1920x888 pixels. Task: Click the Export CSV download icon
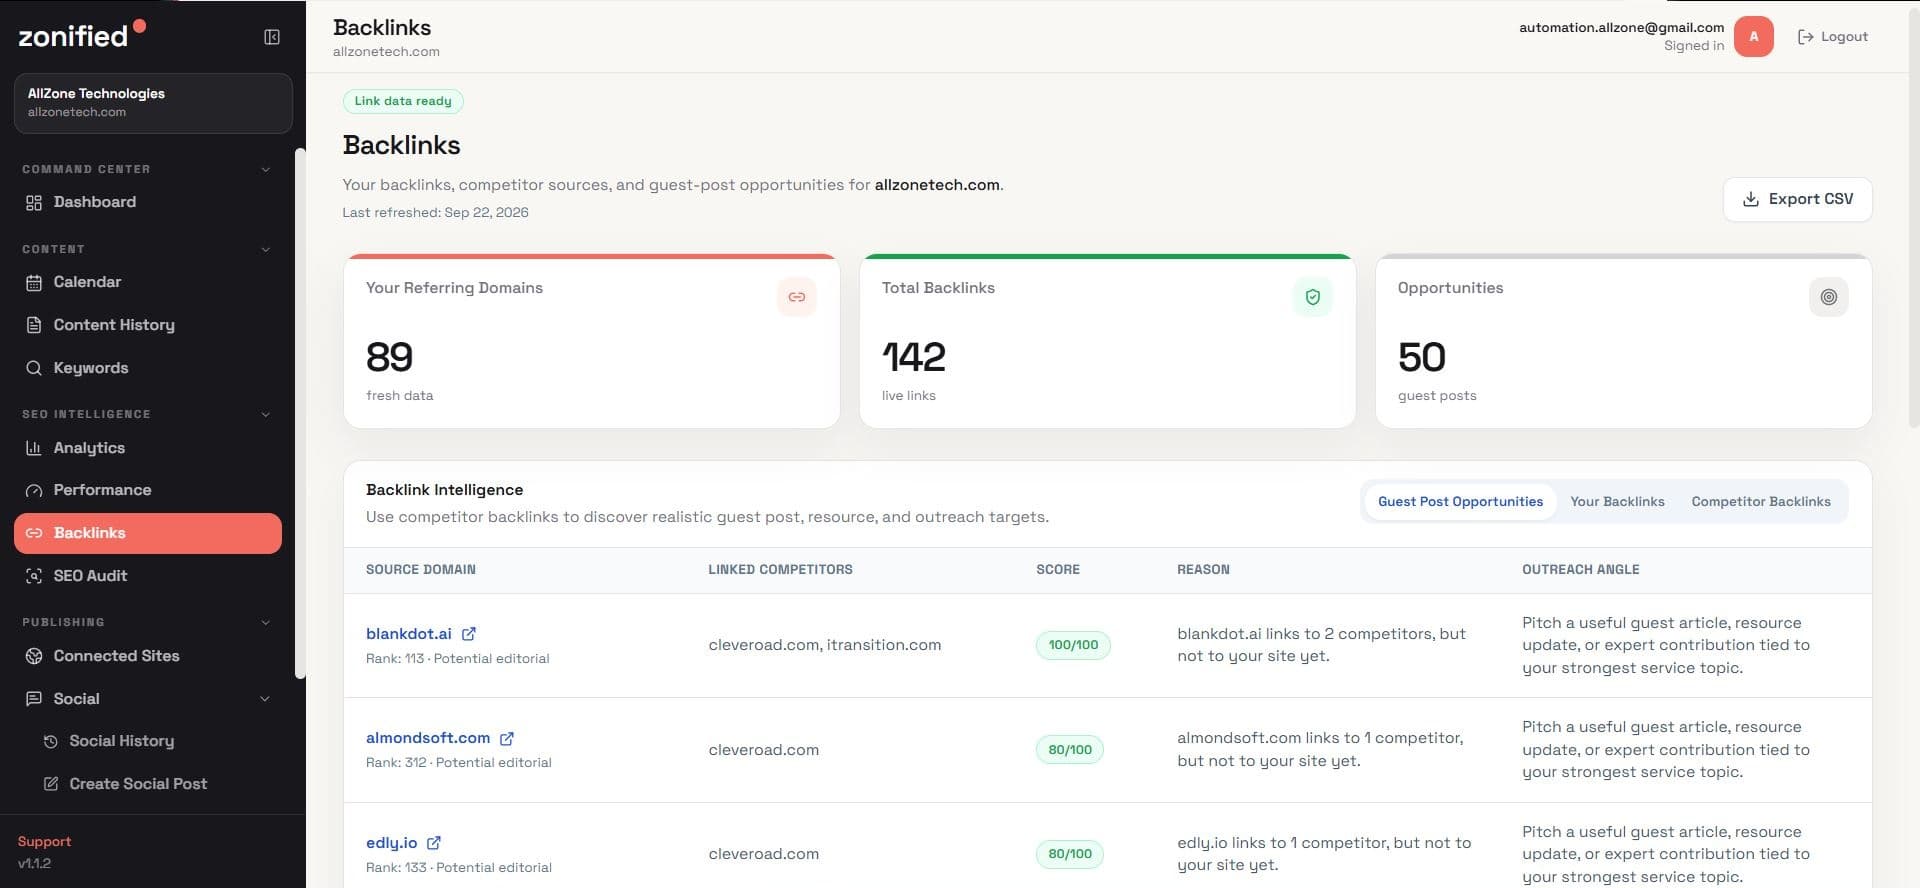[1751, 199]
